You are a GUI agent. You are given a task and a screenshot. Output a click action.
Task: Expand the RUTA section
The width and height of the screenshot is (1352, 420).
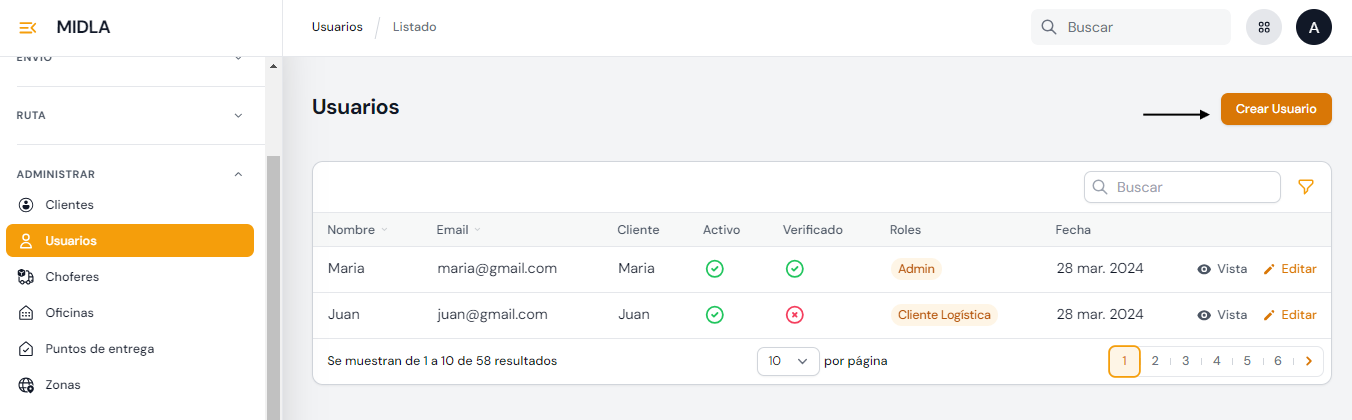[238, 116]
